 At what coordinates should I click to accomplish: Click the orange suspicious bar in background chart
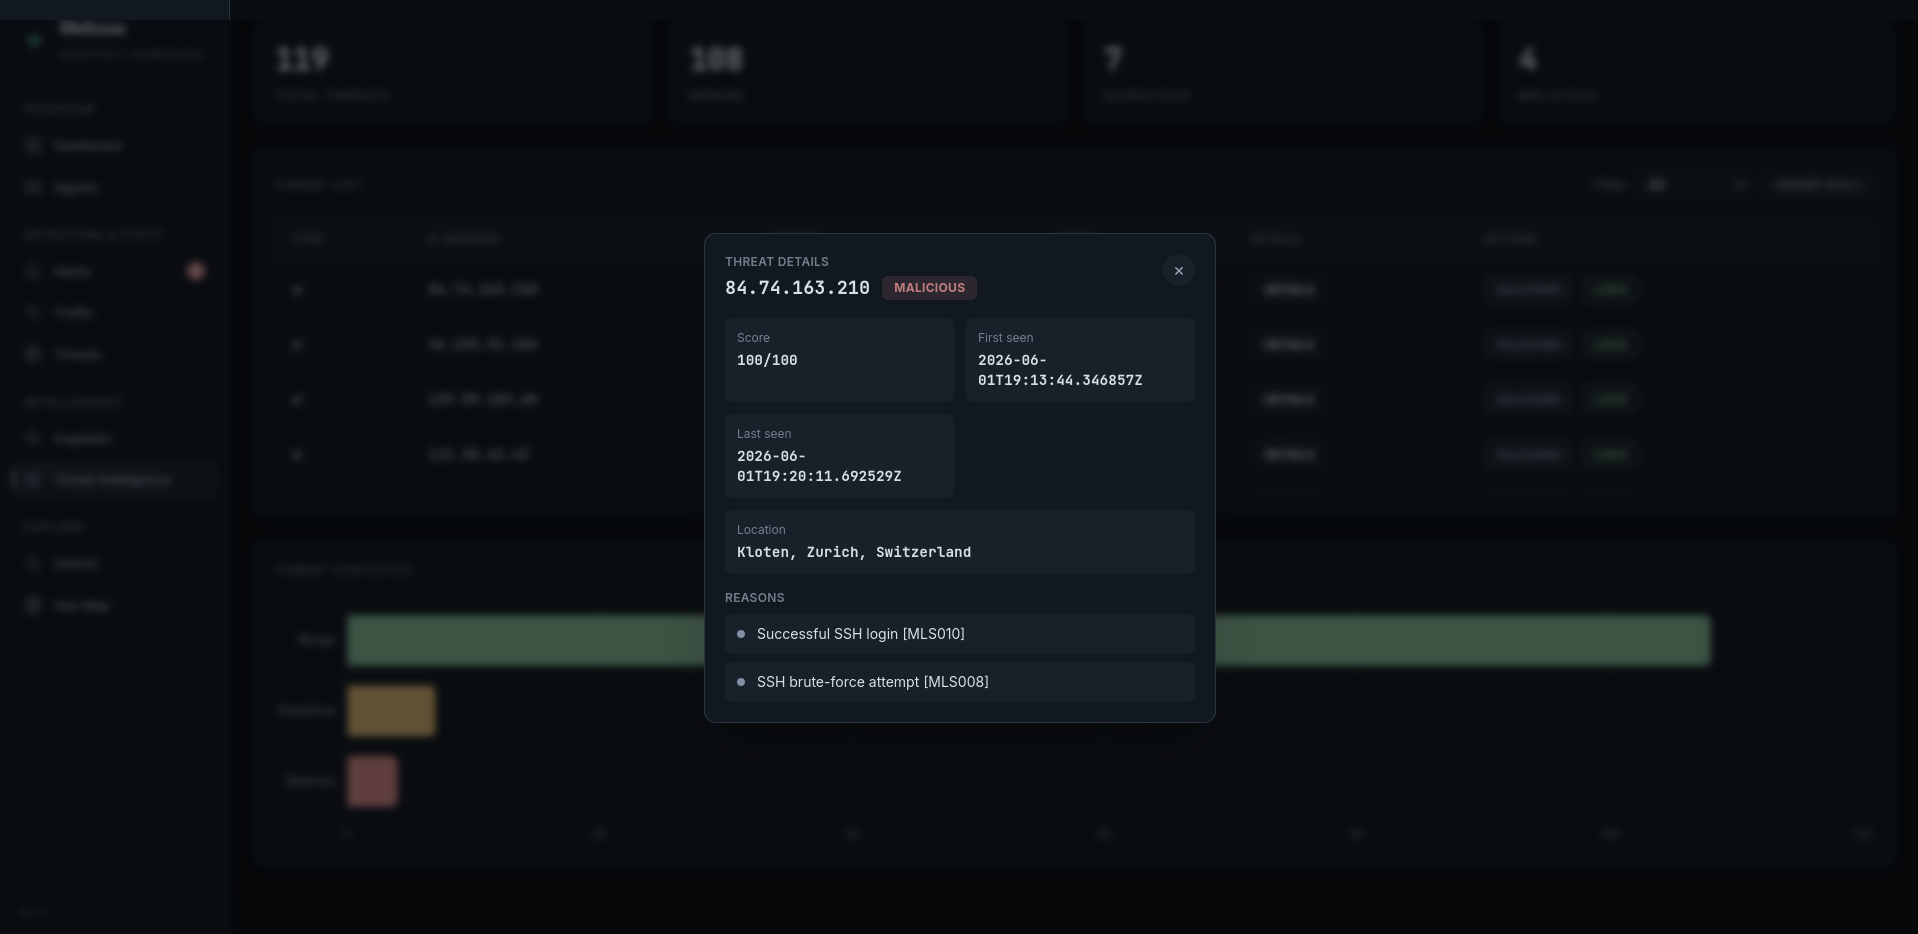391,711
